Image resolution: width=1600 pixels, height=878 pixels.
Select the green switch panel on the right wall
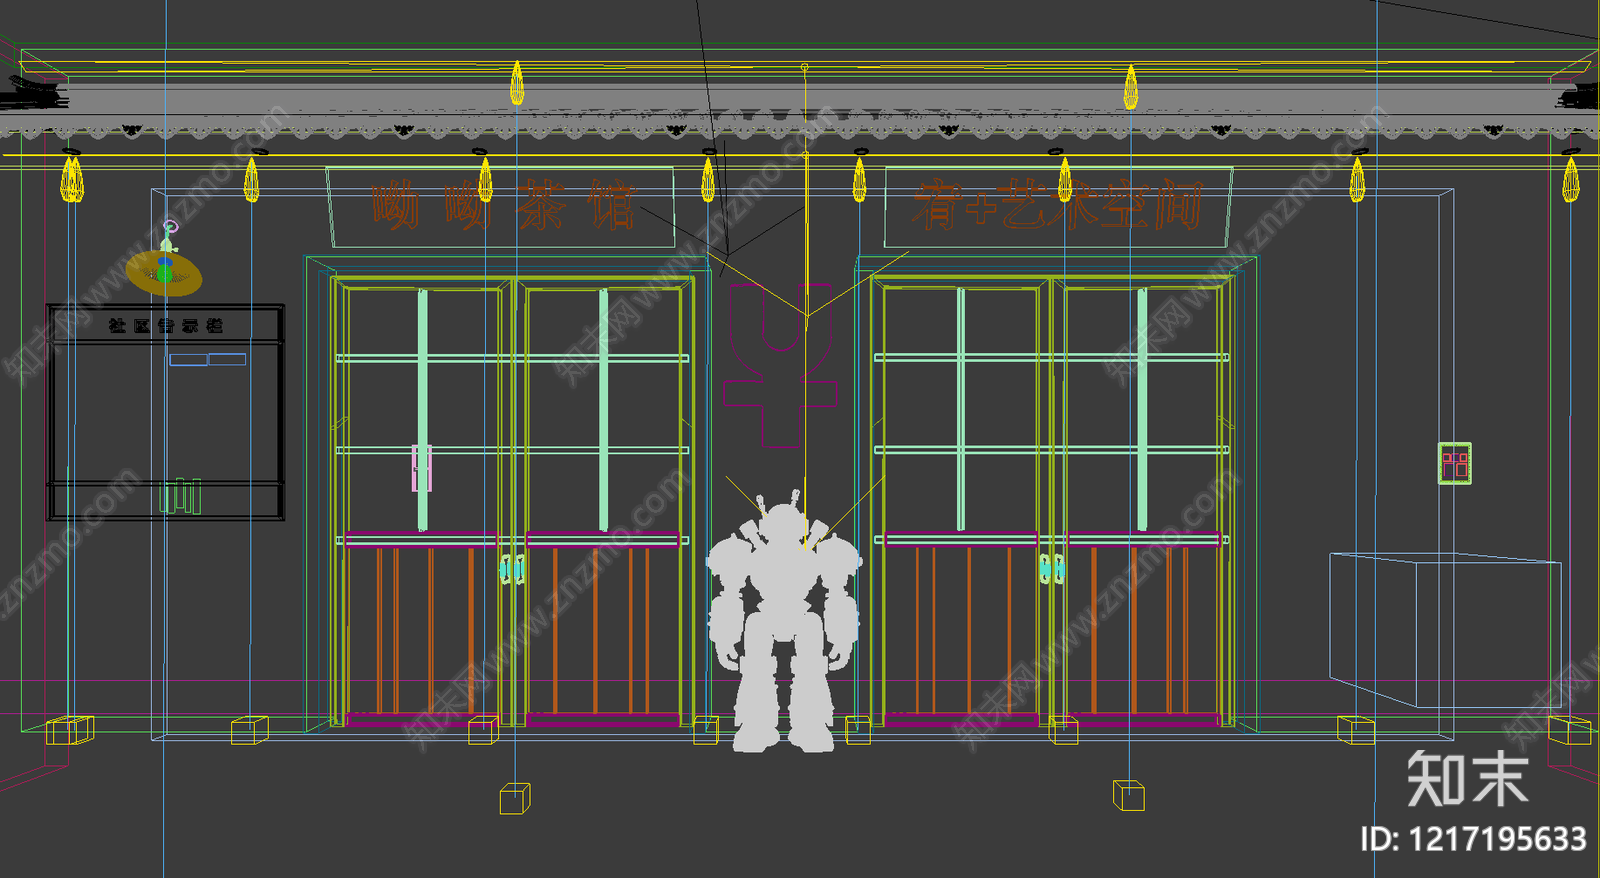(1455, 464)
